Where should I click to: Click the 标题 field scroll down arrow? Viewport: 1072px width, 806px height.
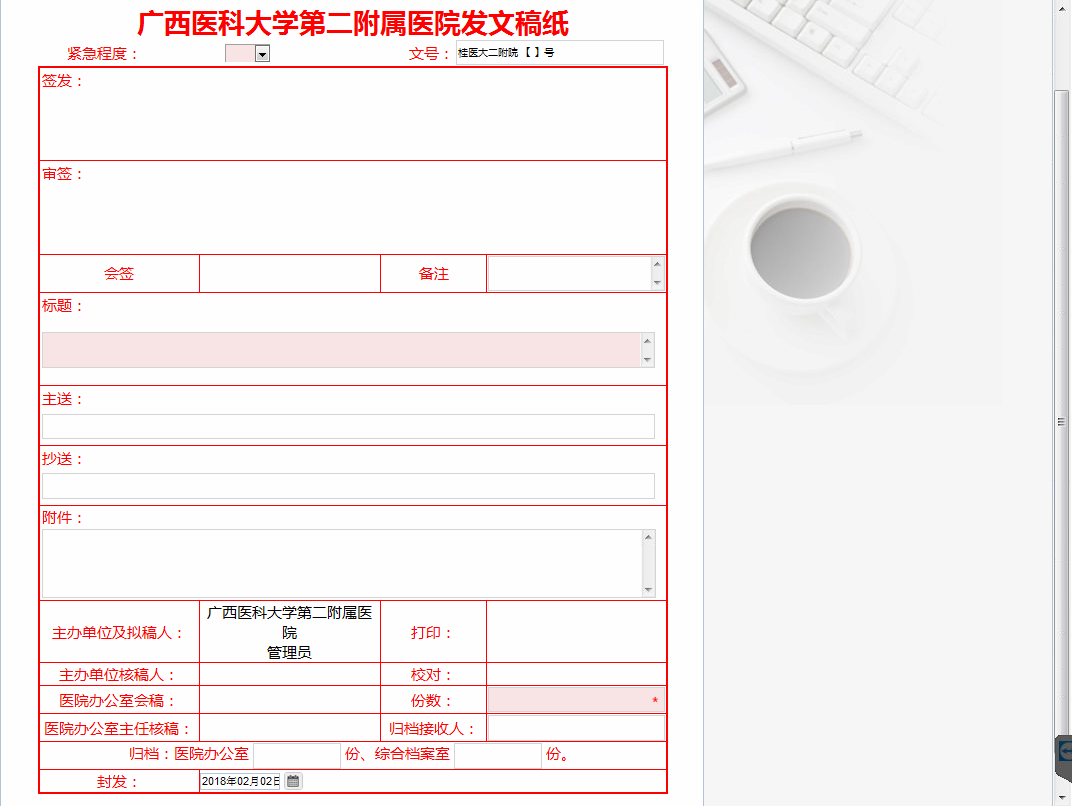647,360
